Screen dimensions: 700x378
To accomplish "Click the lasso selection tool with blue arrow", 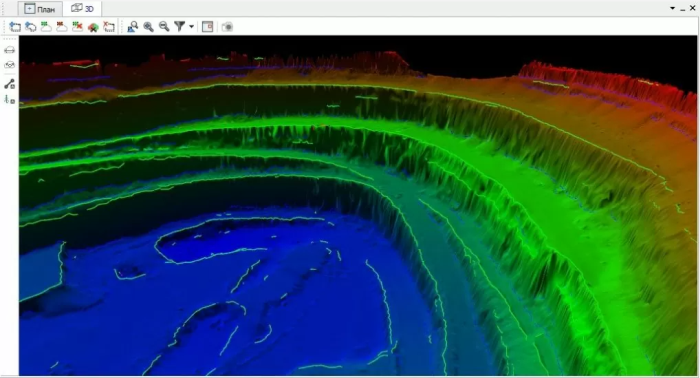I will [30, 27].
